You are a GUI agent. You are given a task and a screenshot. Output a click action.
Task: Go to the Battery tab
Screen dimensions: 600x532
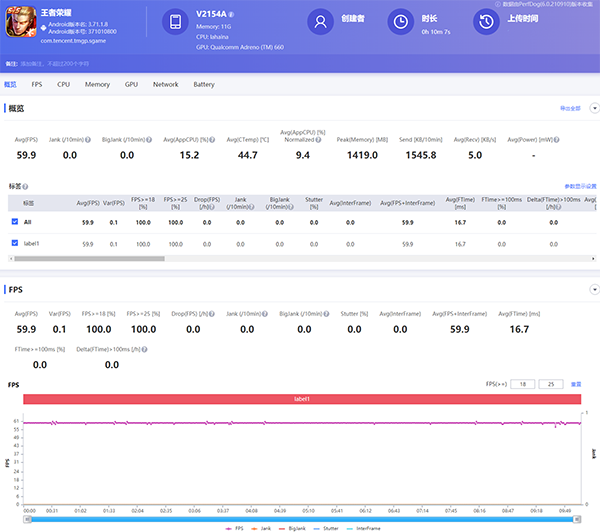pos(203,85)
